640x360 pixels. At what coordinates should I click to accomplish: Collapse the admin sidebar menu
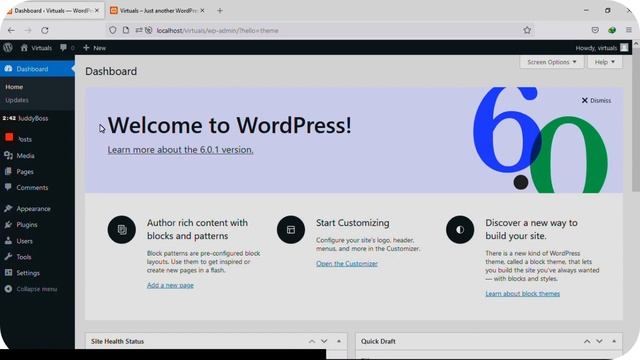coord(31,289)
